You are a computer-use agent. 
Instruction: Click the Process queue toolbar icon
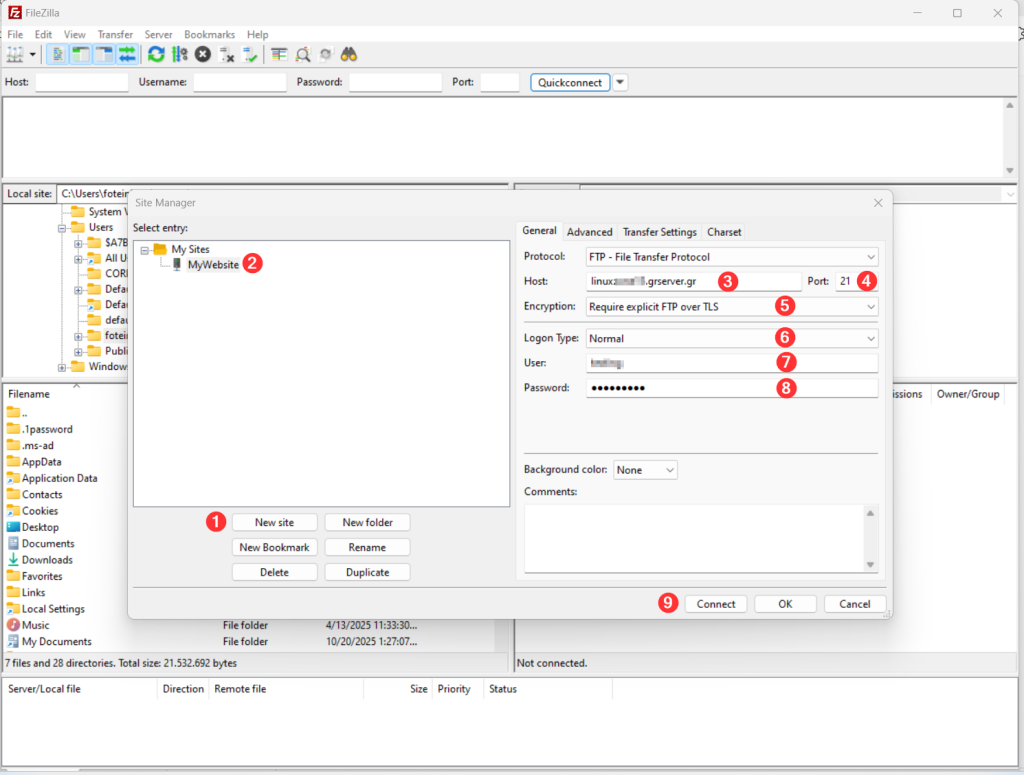(180, 54)
